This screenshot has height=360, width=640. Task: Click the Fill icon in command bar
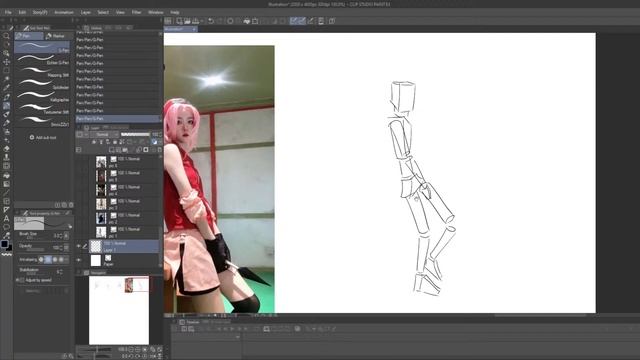point(247,21)
